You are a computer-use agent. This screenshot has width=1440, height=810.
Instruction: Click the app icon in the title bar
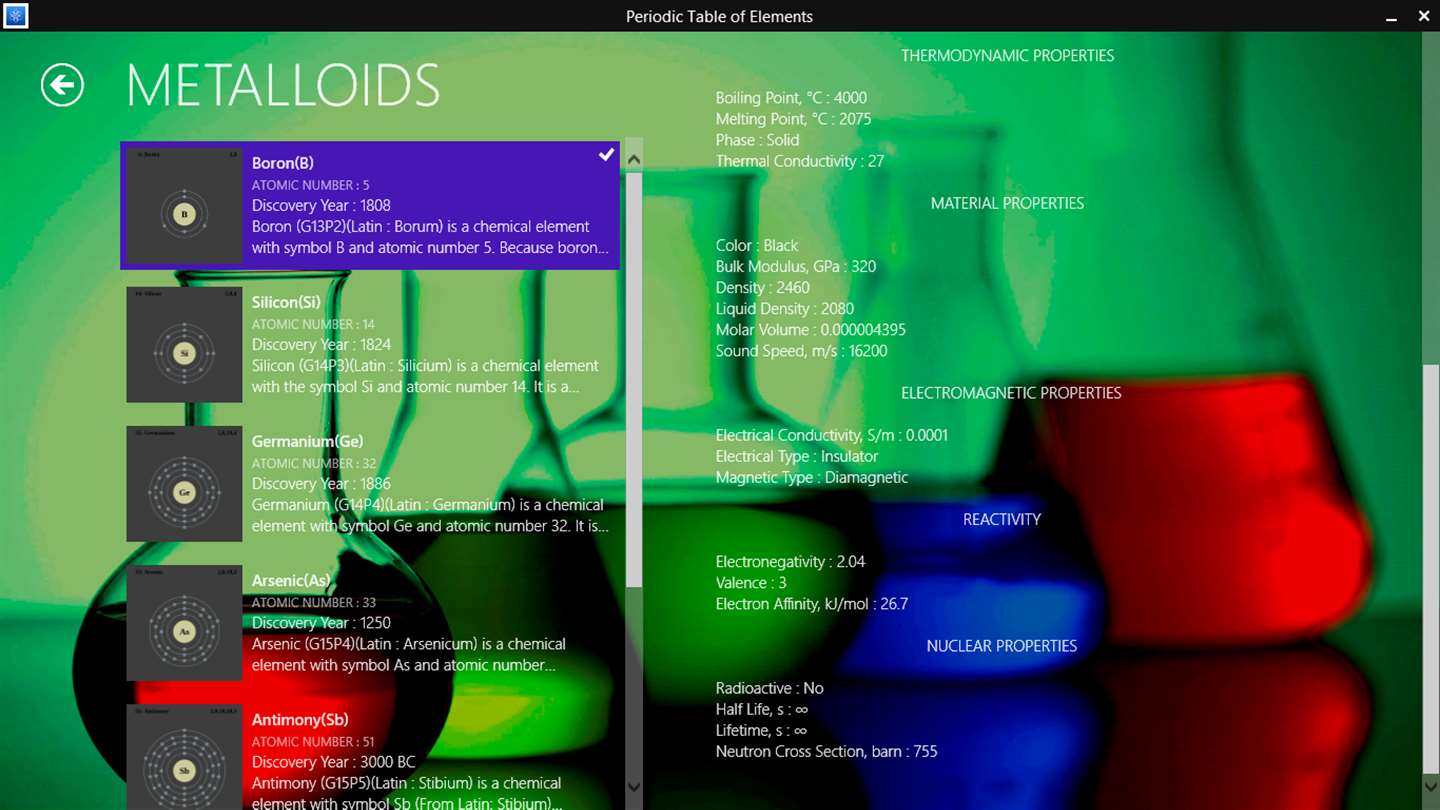(x=16, y=16)
